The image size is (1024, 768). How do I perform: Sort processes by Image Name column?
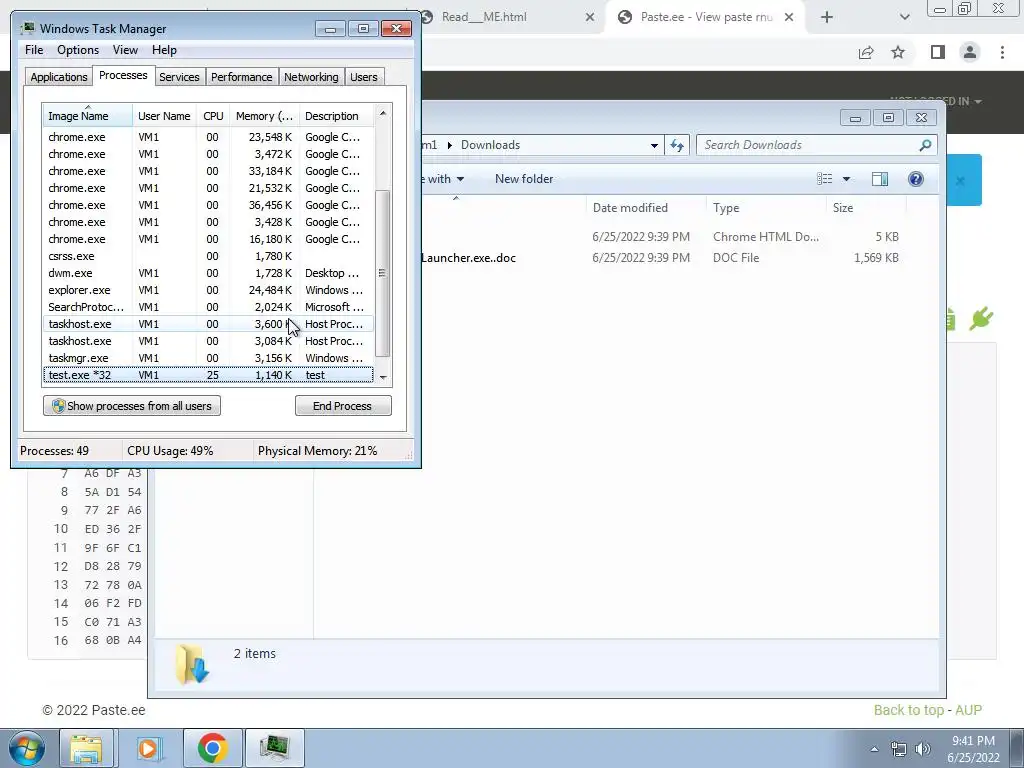tap(88, 116)
